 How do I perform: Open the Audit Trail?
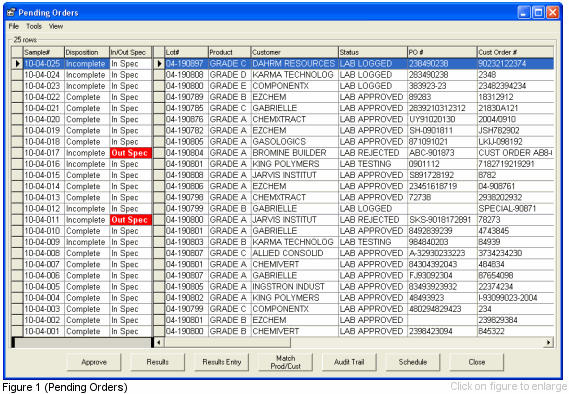pyautogui.click(x=349, y=362)
